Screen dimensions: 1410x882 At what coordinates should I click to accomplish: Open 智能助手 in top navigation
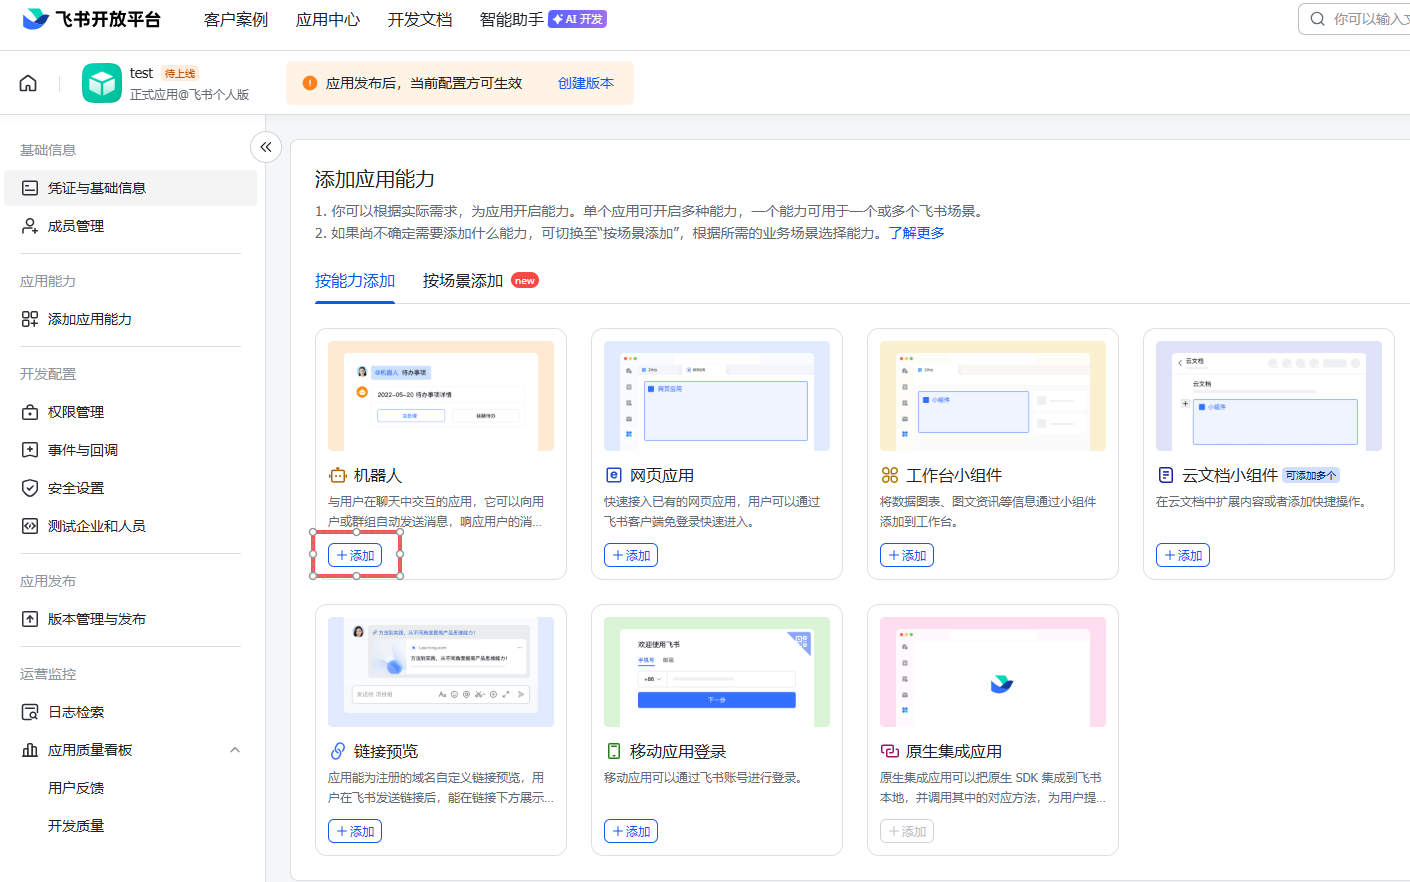click(x=512, y=20)
